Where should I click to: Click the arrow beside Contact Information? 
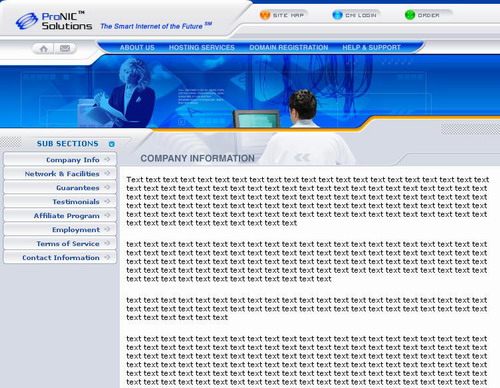coord(107,257)
